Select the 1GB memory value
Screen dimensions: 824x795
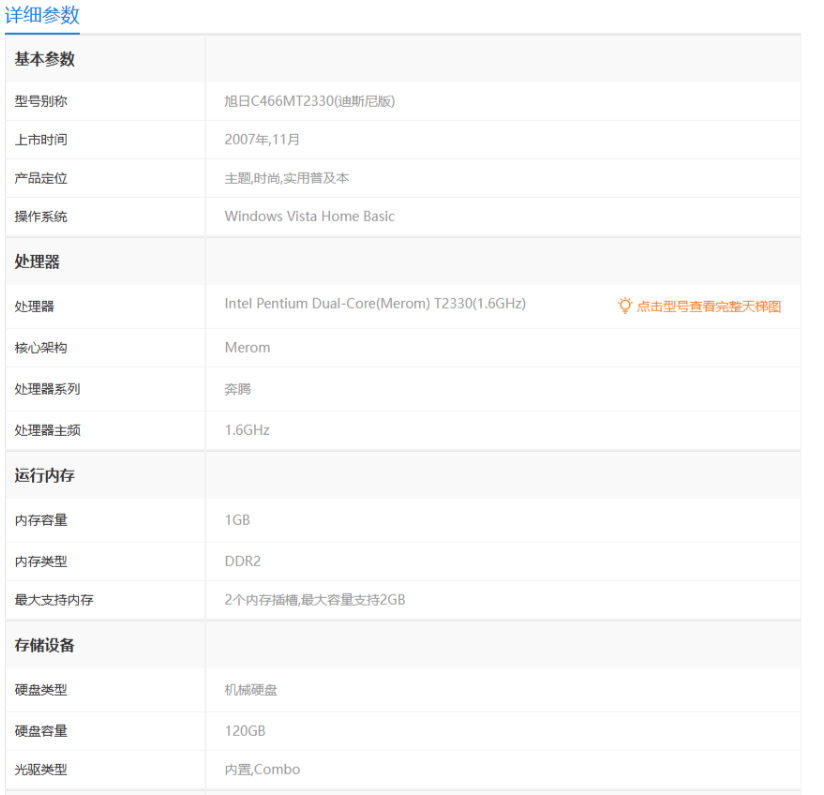coord(237,520)
